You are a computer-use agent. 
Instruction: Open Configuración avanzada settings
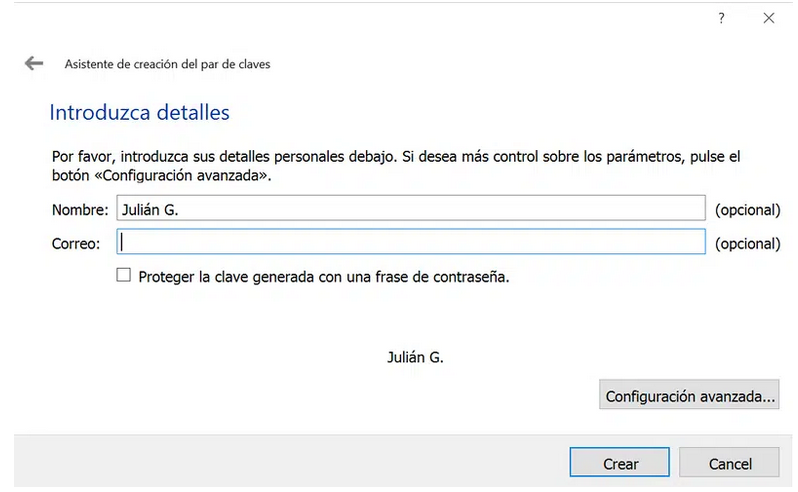point(690,396)
